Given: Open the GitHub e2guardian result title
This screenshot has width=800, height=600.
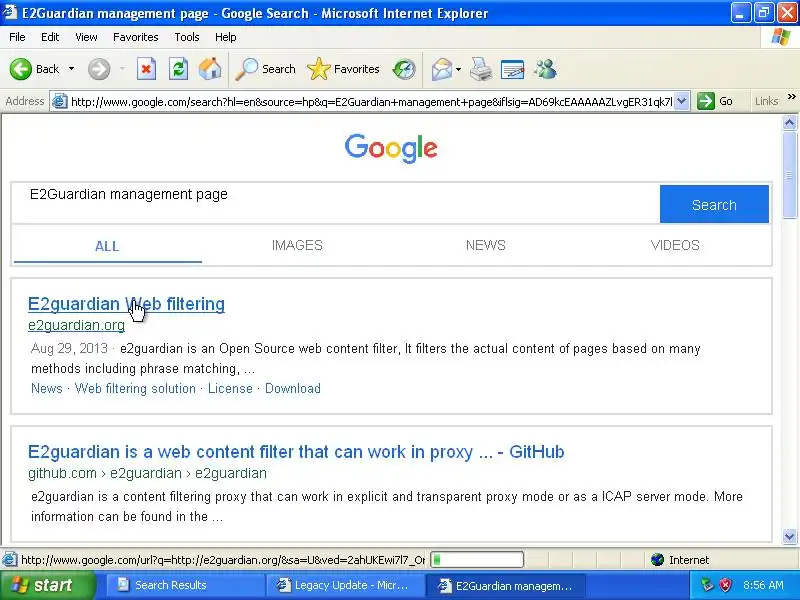Looking at the screenshot, I should coord(296,452).
